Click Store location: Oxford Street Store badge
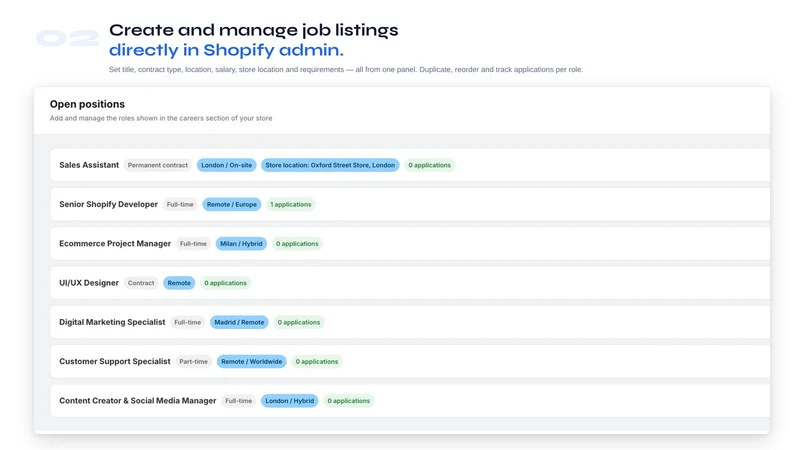Image resolution: width=800 pixels, height=450 pixels. click(330, 165)
